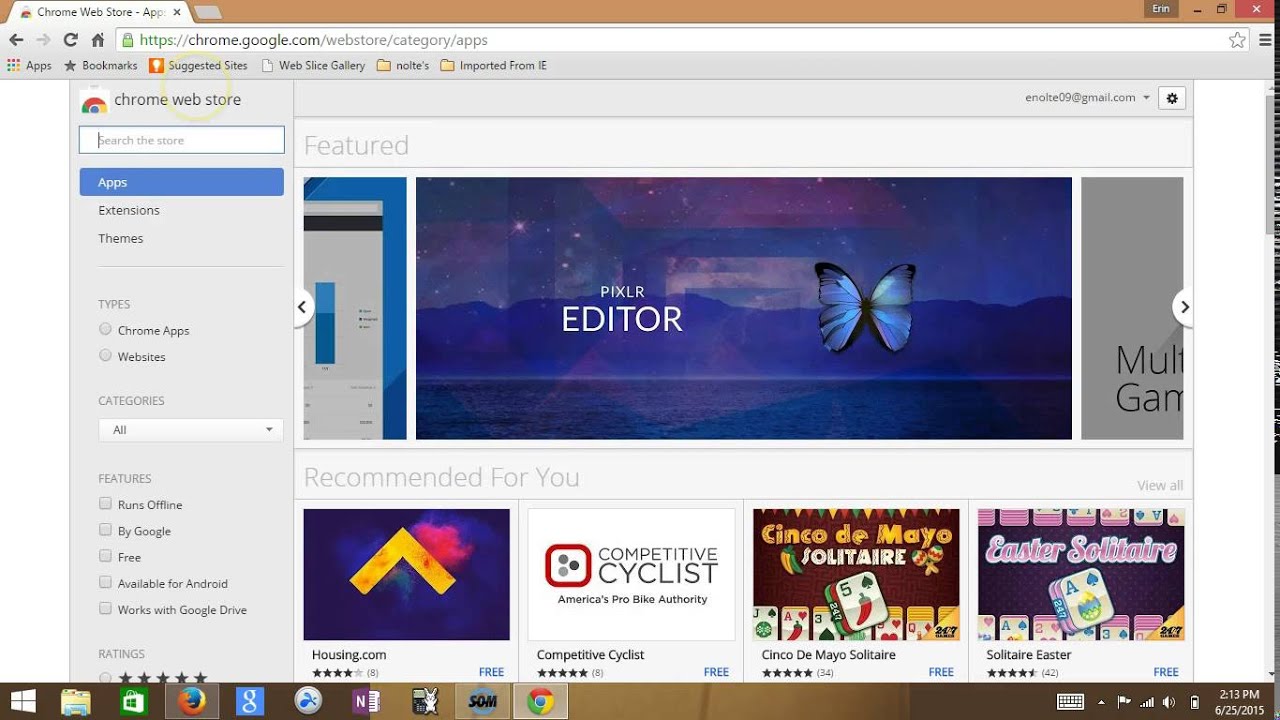Show previous featured banner with left arrow

tap(301, 307)
